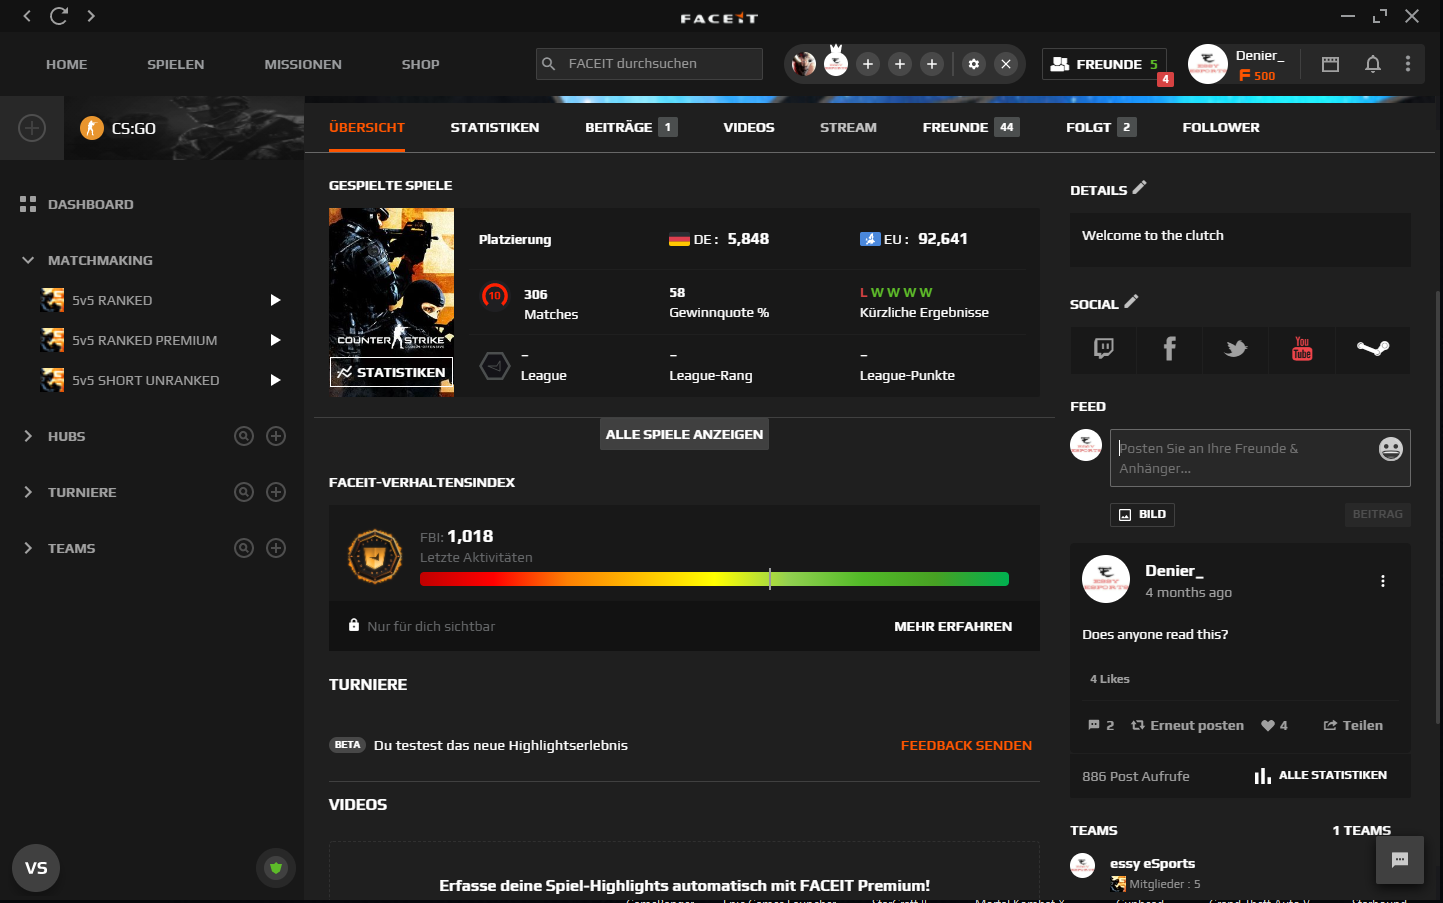Expand the Turniere sidebar section
Viewport: 1443px width, 903px height.
tap(28, 492)
